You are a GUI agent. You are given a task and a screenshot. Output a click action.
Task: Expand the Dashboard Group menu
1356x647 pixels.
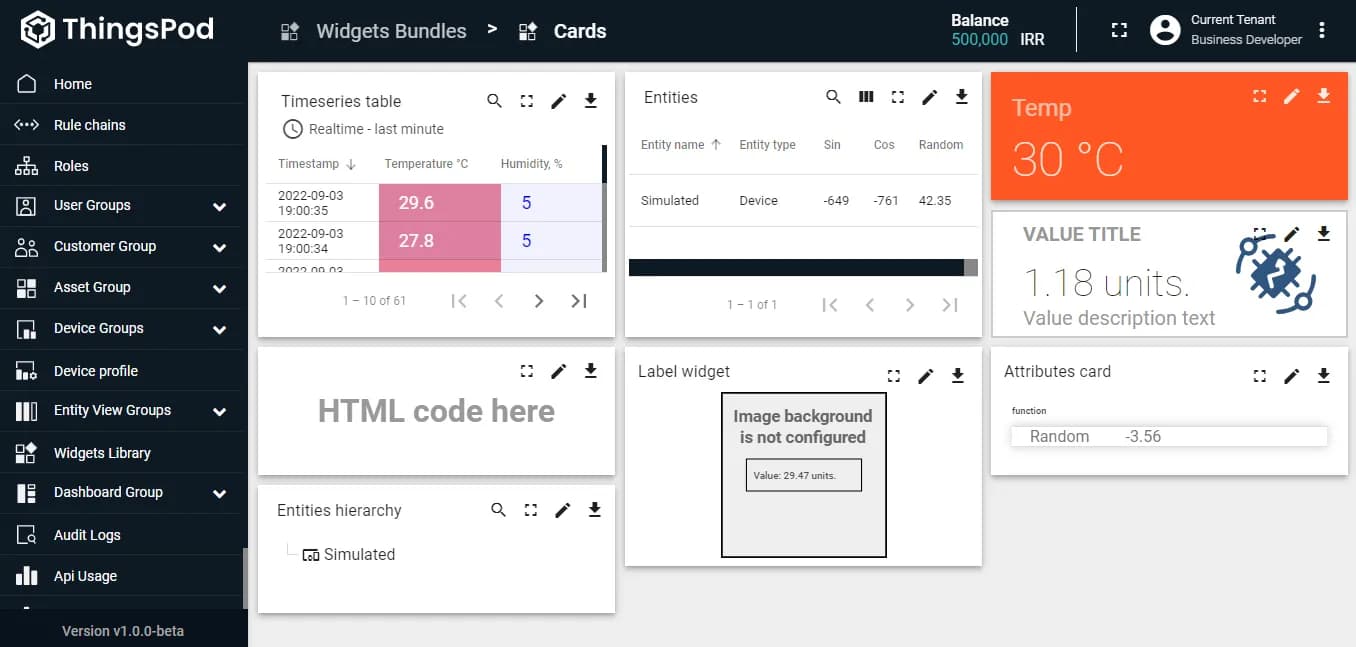click(x=219, y=493)
